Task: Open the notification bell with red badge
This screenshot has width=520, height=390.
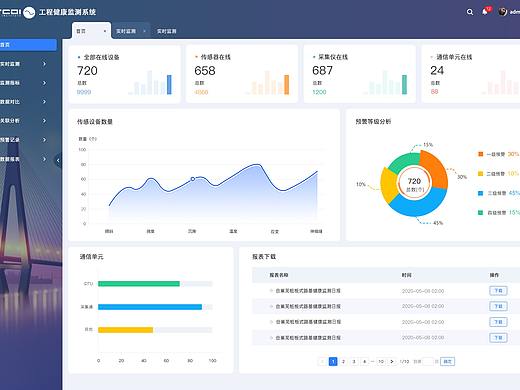Action: point(486,12)
